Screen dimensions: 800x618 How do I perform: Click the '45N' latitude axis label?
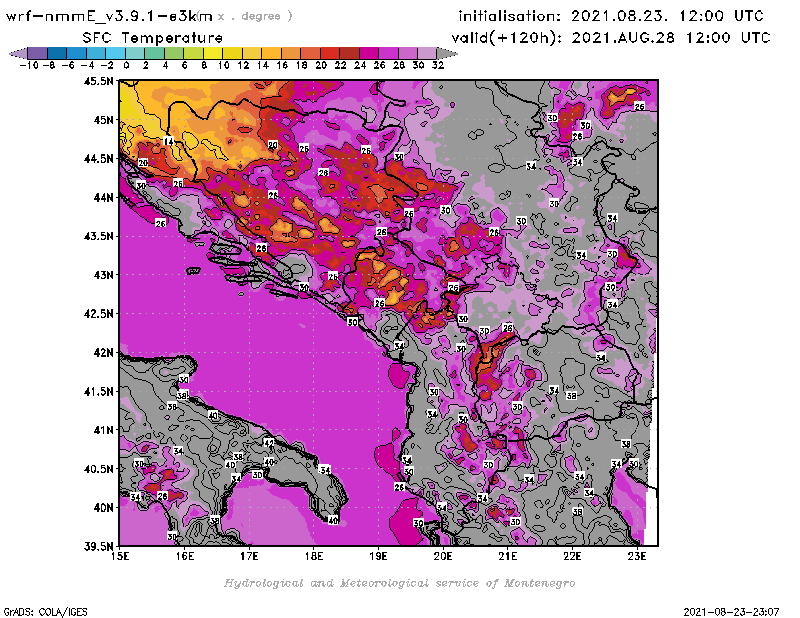[104, 120]
